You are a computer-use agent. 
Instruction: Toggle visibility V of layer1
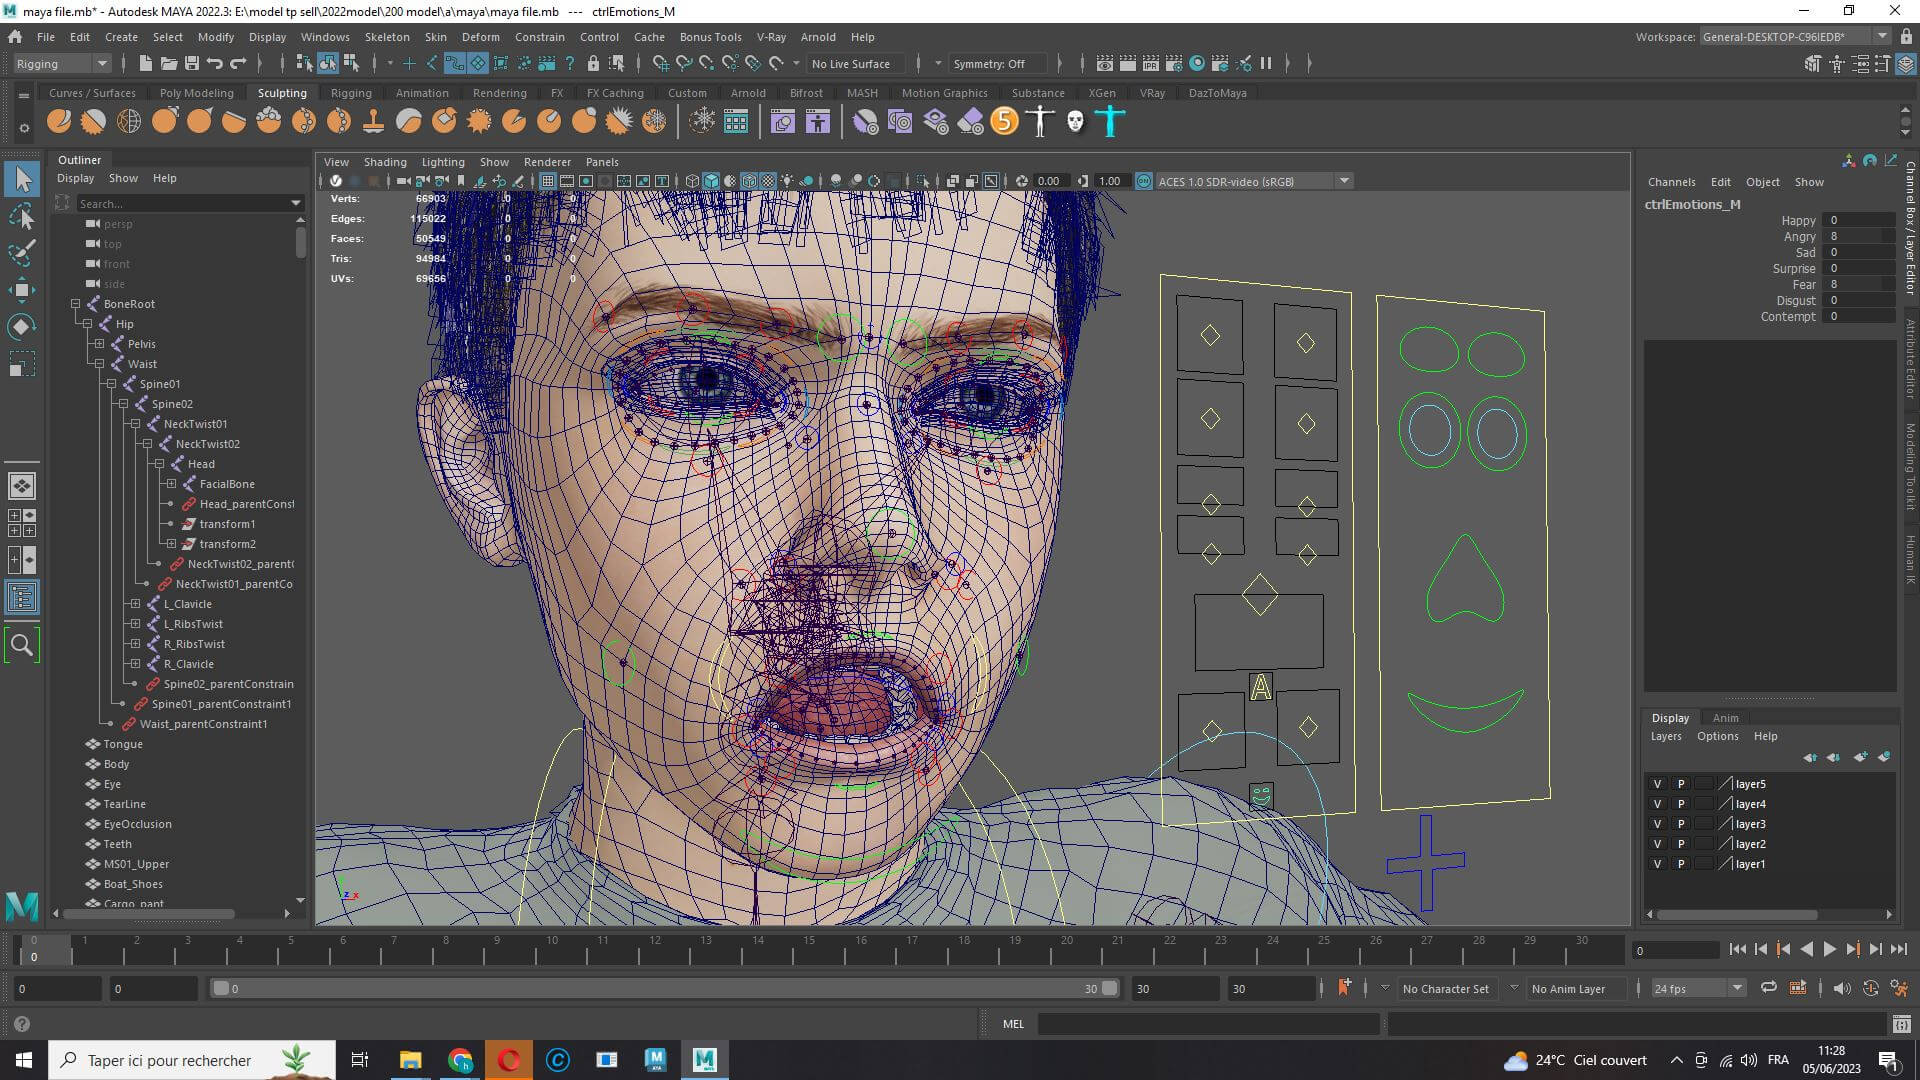pos(1657,864)
